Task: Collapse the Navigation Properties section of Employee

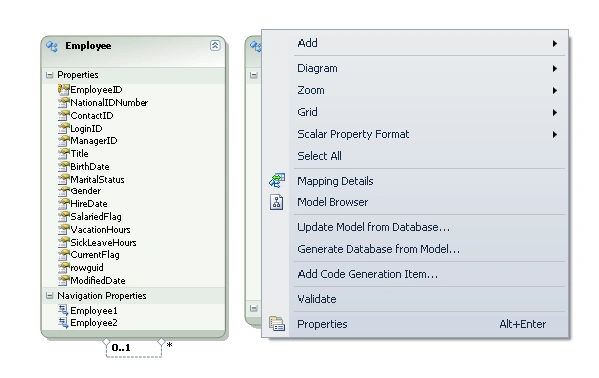Action: (49, 296)
